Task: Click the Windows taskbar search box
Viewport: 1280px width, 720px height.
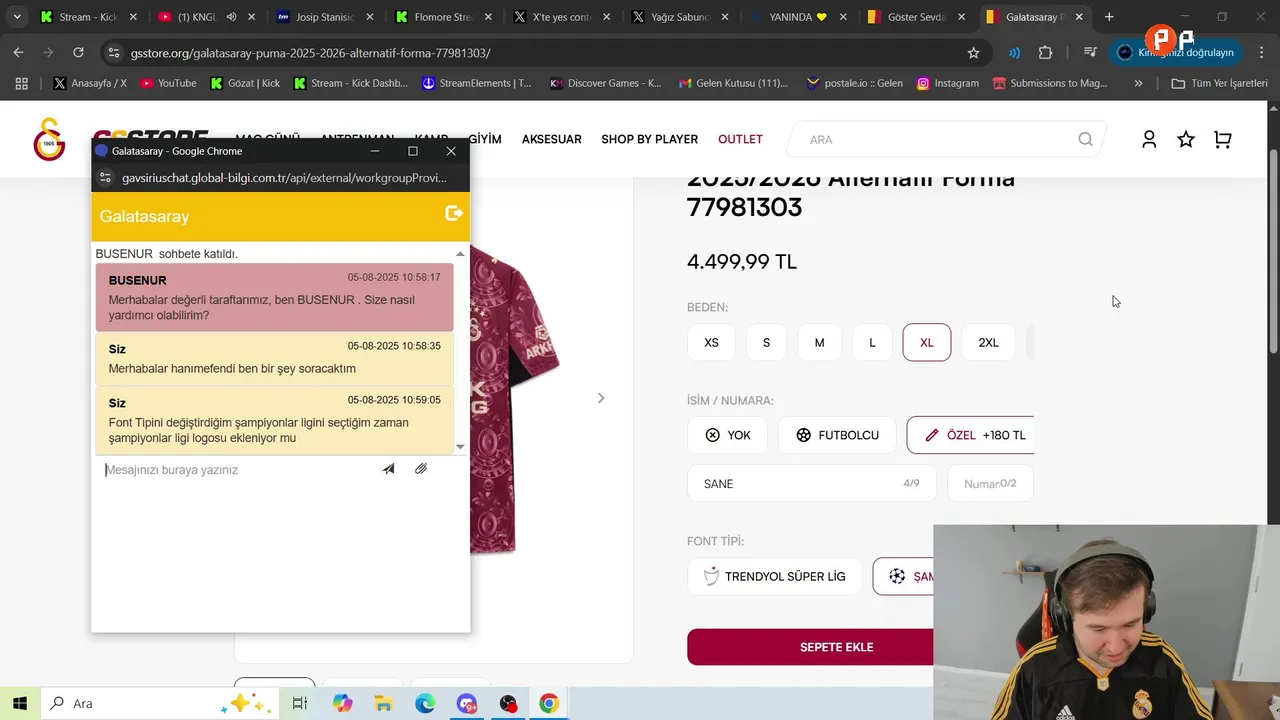Action: pyautogui.click(x=160, y=704)
